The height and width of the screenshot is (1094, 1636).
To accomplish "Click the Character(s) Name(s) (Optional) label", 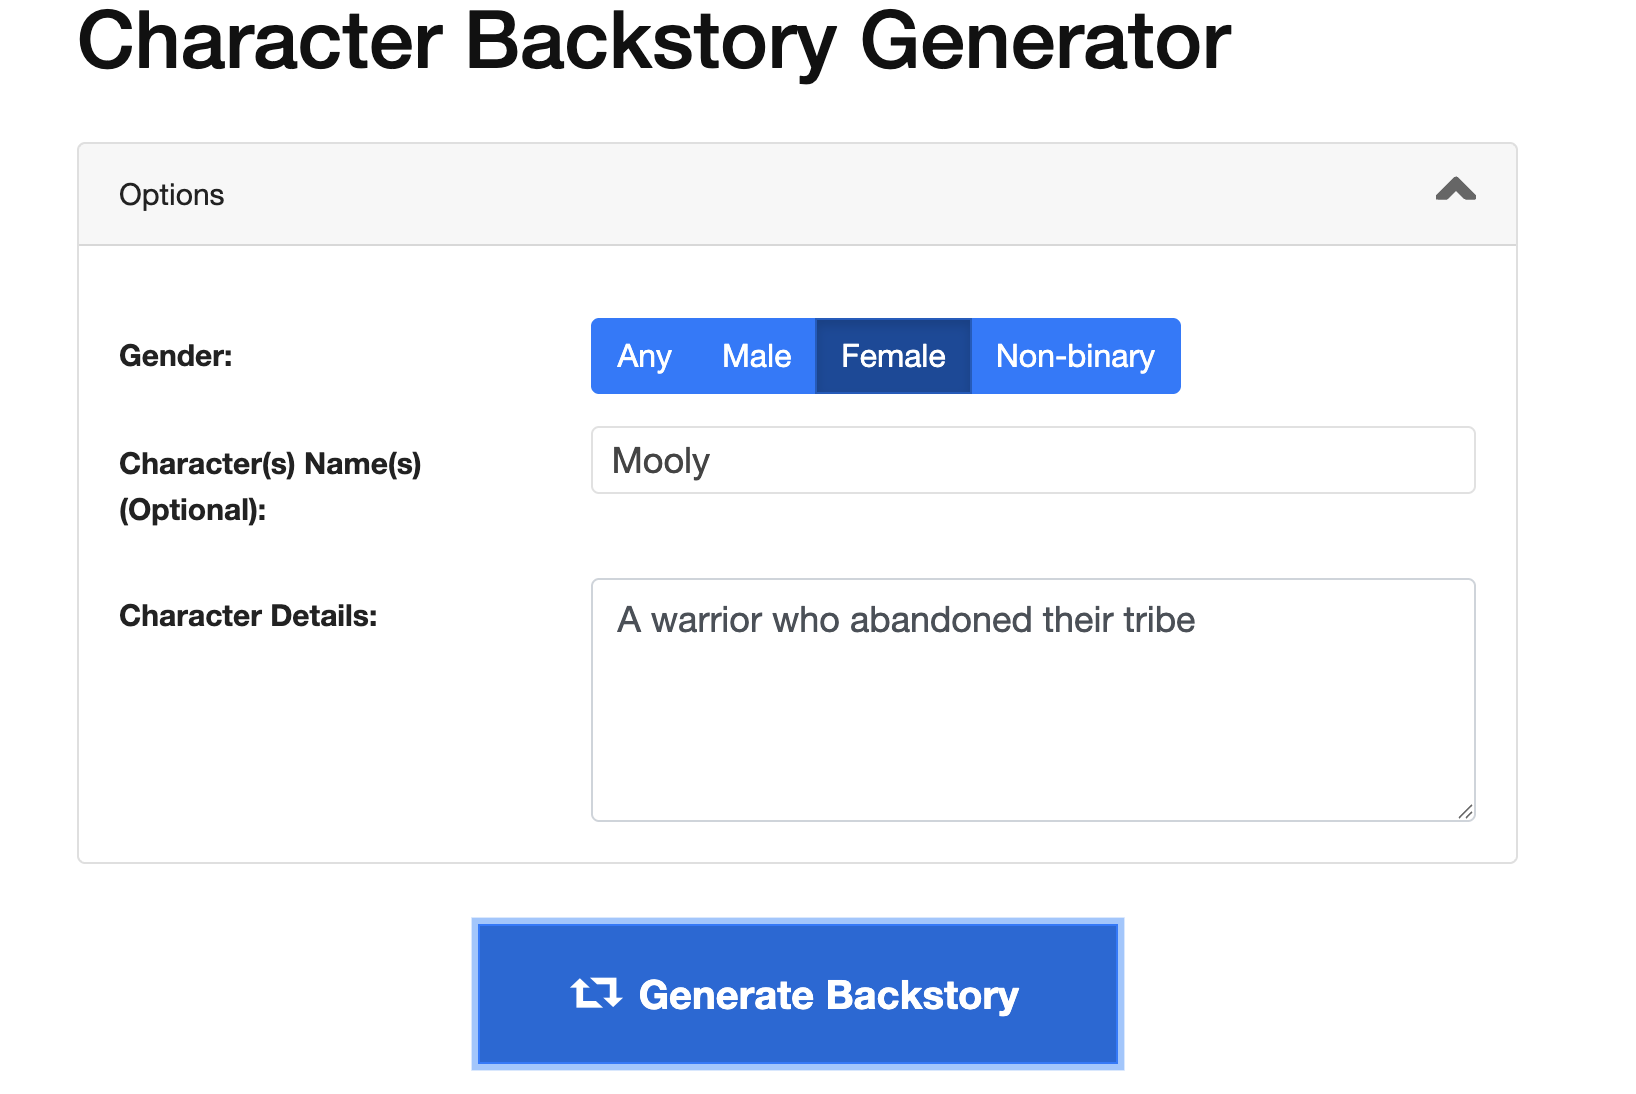I will point(270,486).
